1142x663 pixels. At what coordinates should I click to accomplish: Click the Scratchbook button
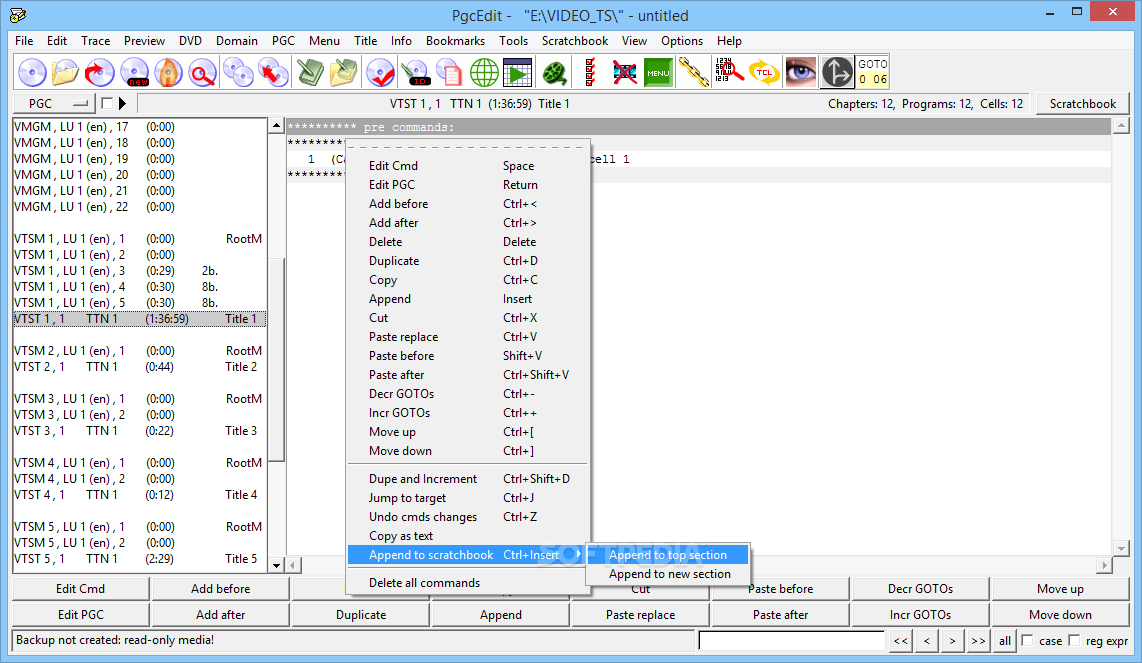coord(1082,103)
